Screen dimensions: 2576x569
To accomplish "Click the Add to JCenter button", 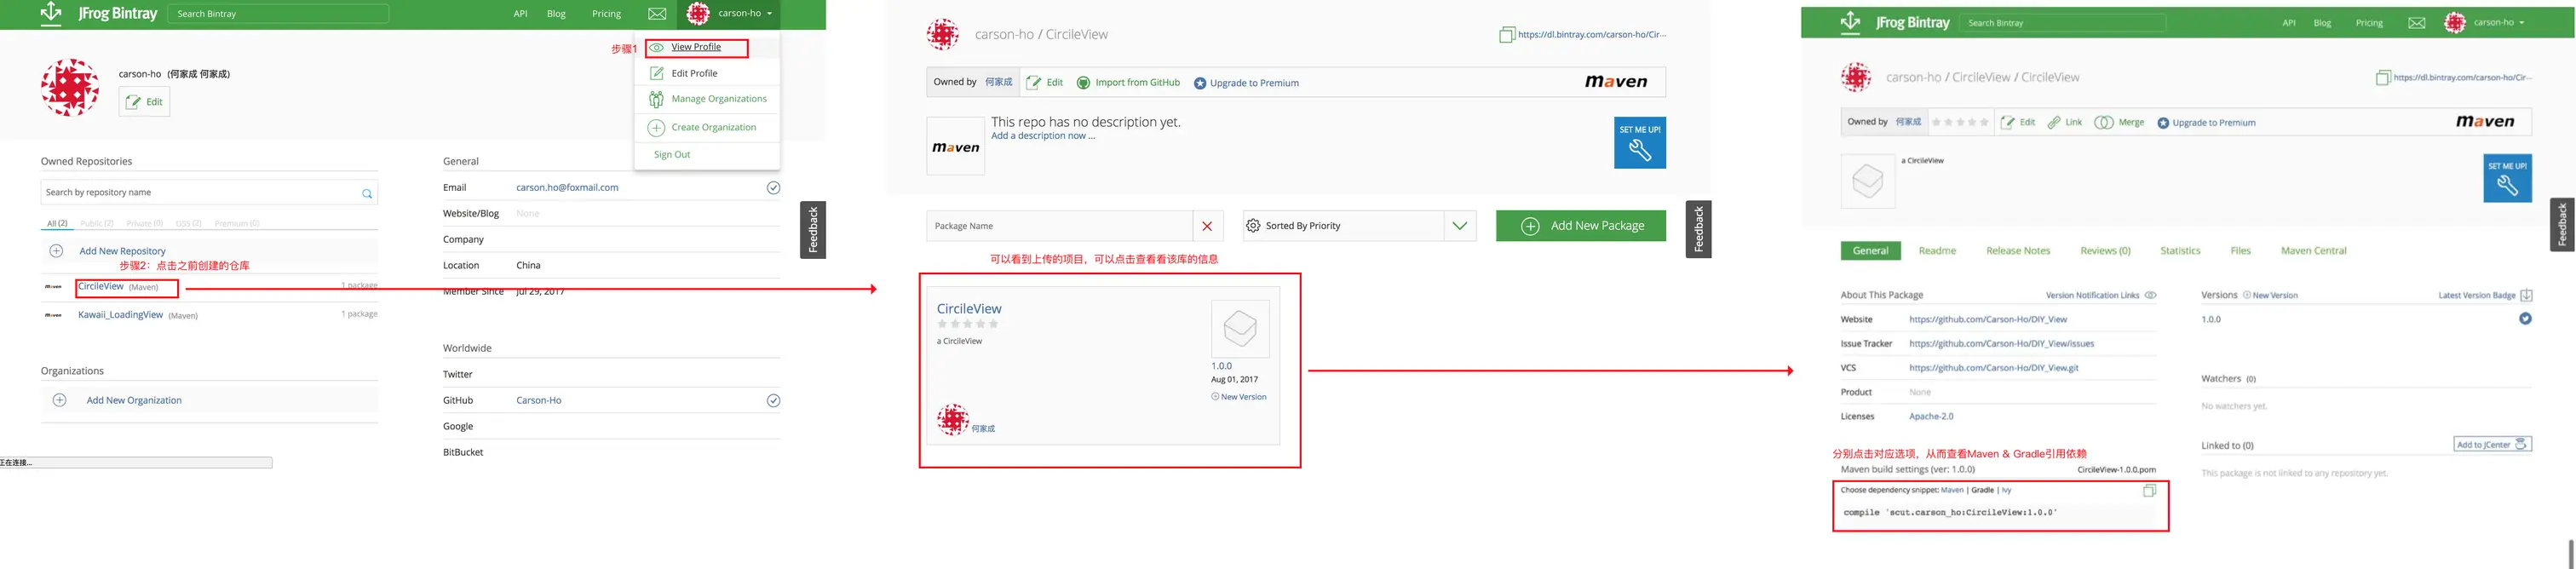I will coord(2492,444).
